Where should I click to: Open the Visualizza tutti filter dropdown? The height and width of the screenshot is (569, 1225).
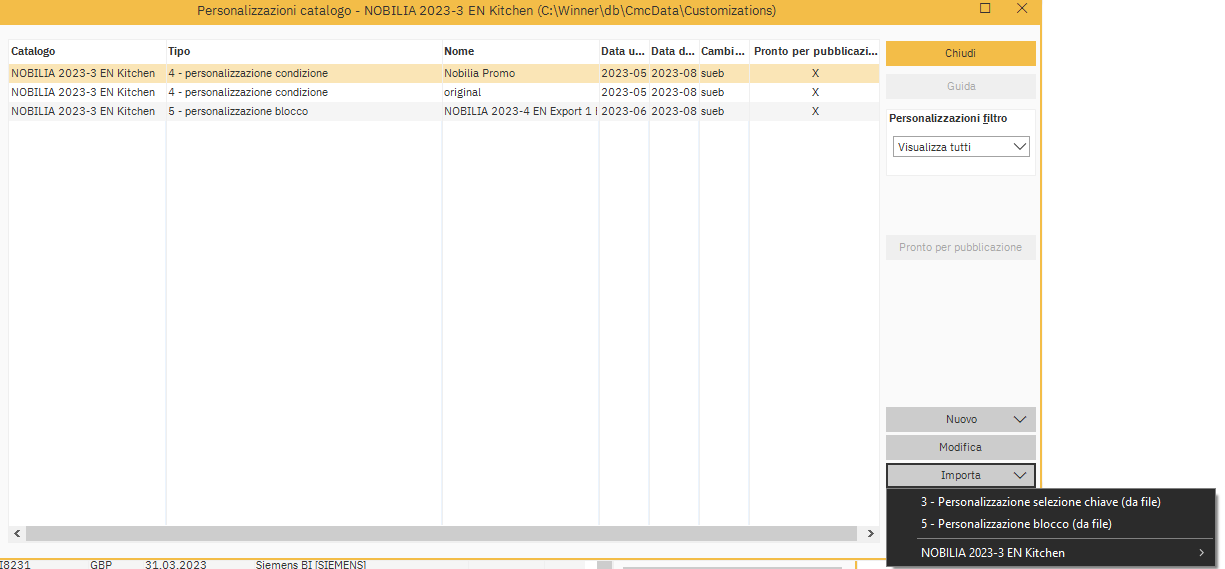coord(960,147)
